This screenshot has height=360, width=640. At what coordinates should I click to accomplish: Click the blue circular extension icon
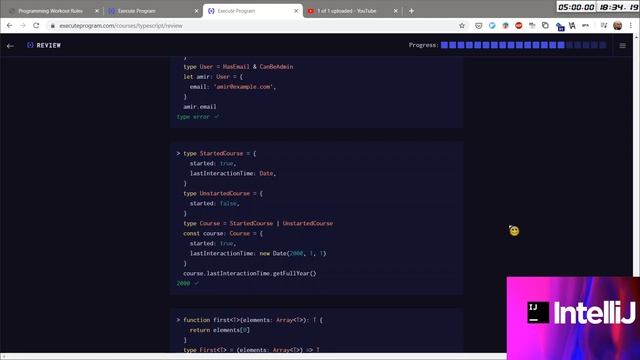(x=492, y=26)
